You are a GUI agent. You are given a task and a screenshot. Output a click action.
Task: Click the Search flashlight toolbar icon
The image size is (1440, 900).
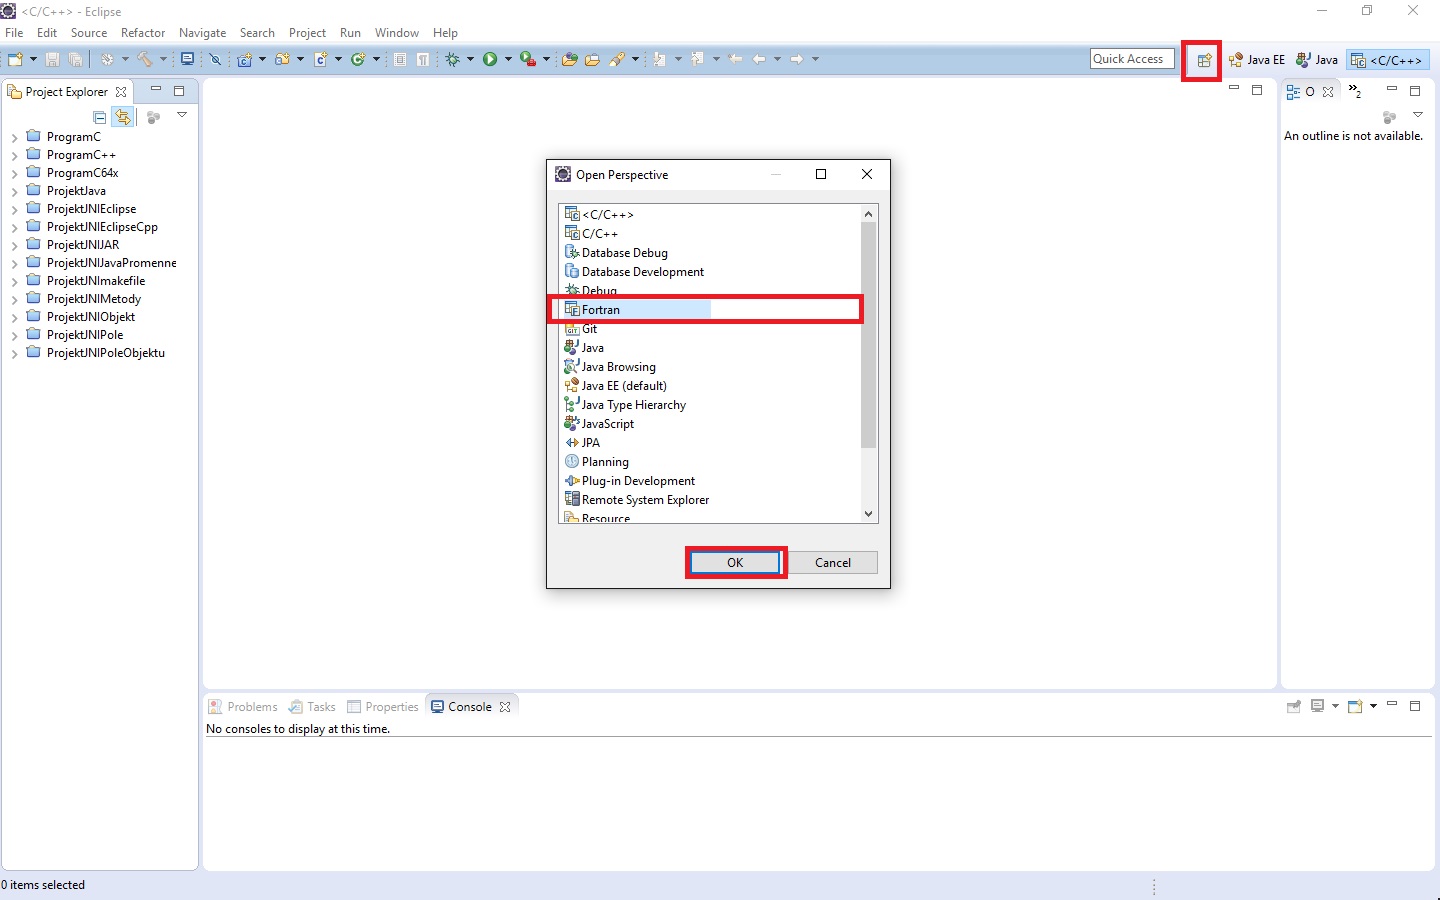[617, 59]
